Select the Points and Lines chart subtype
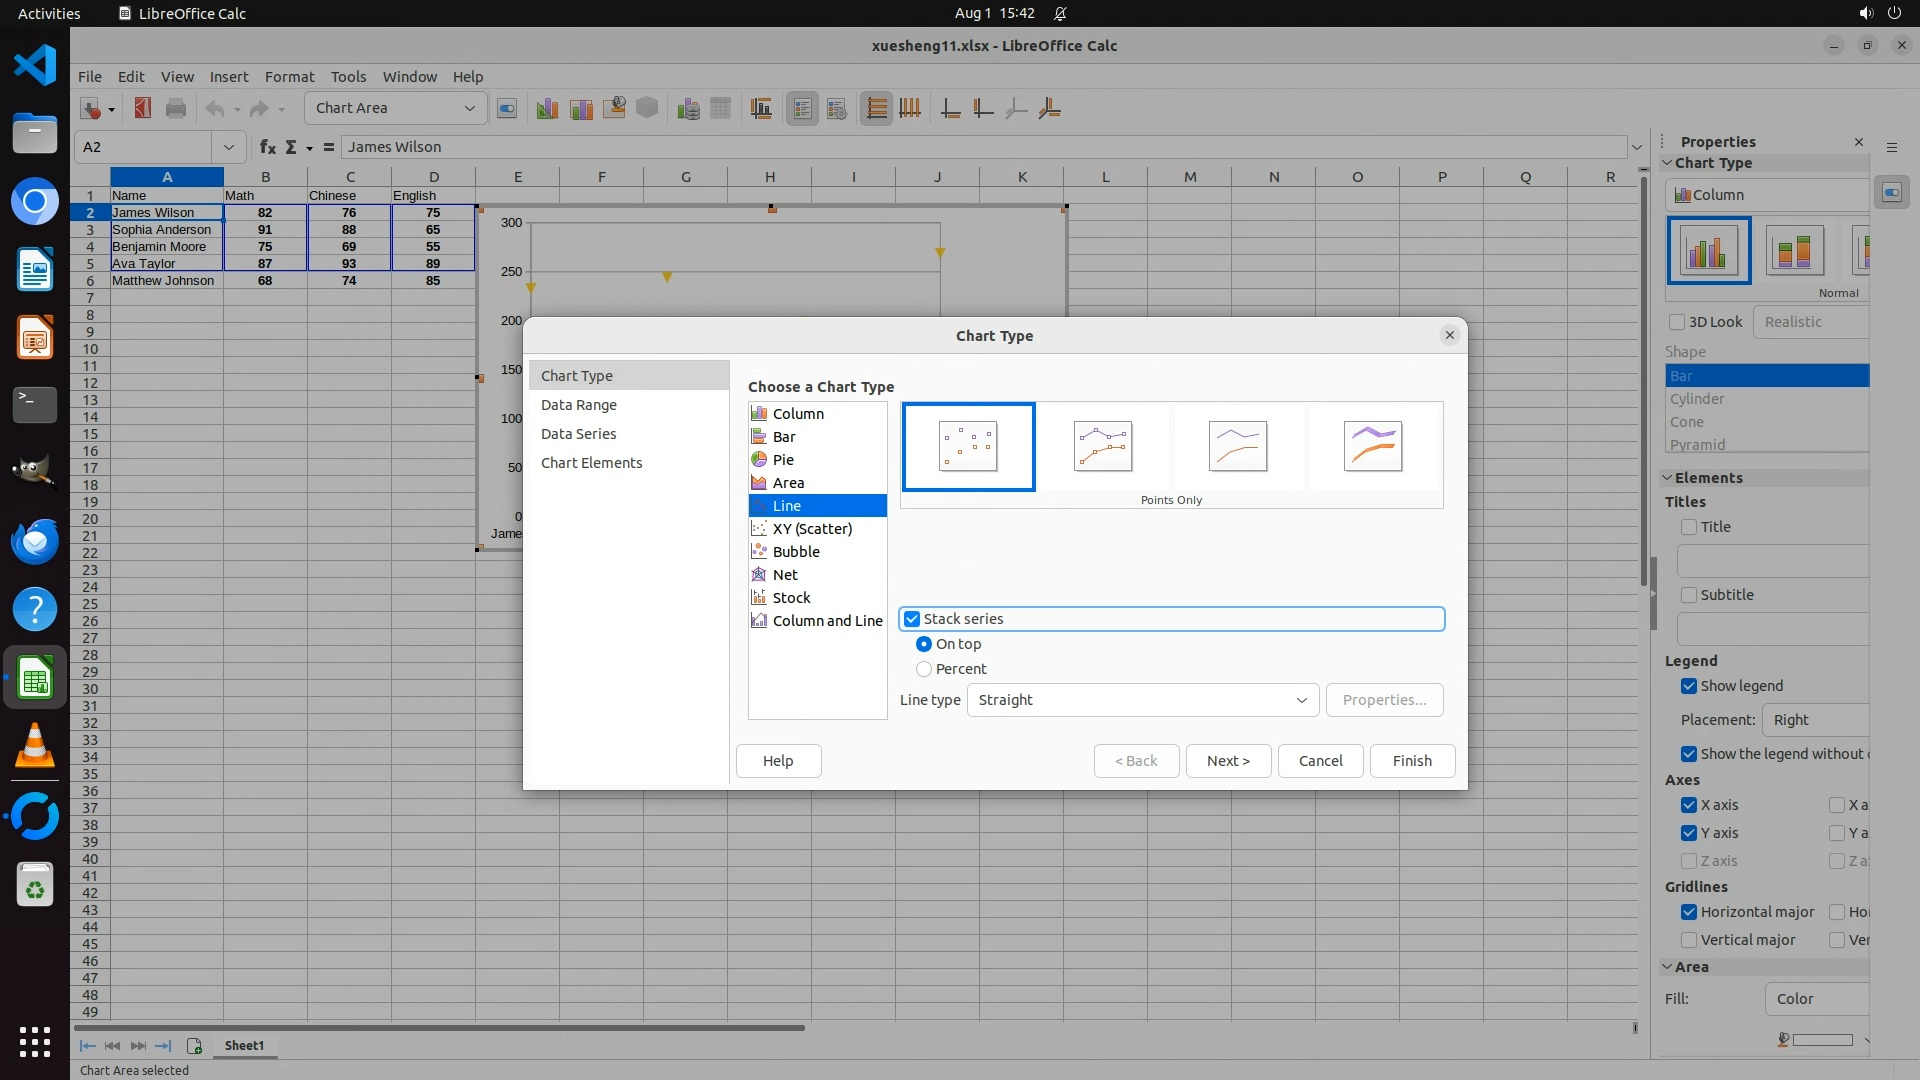 pos(1103,446)
